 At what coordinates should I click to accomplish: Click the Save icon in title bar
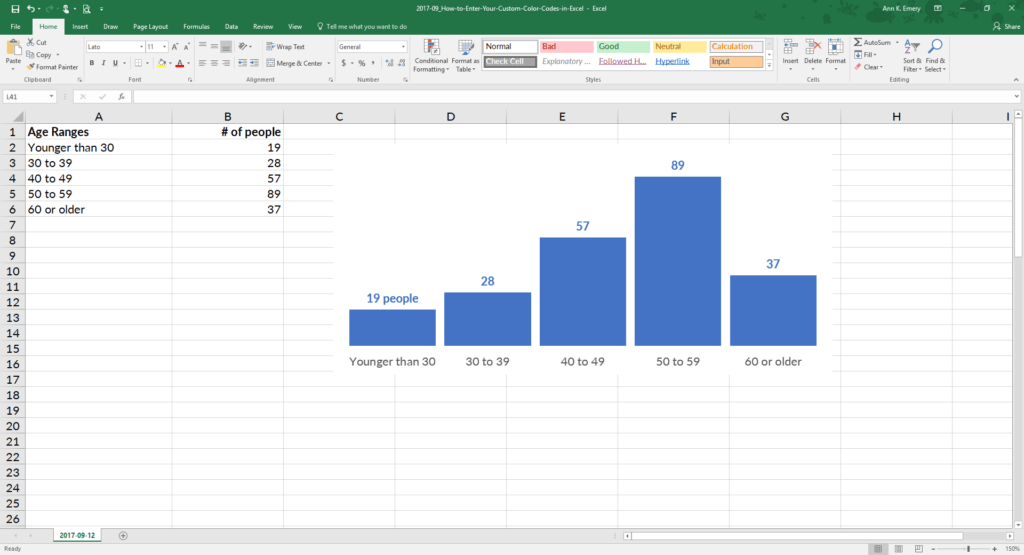pyautogui.click(x=15, y=8)
